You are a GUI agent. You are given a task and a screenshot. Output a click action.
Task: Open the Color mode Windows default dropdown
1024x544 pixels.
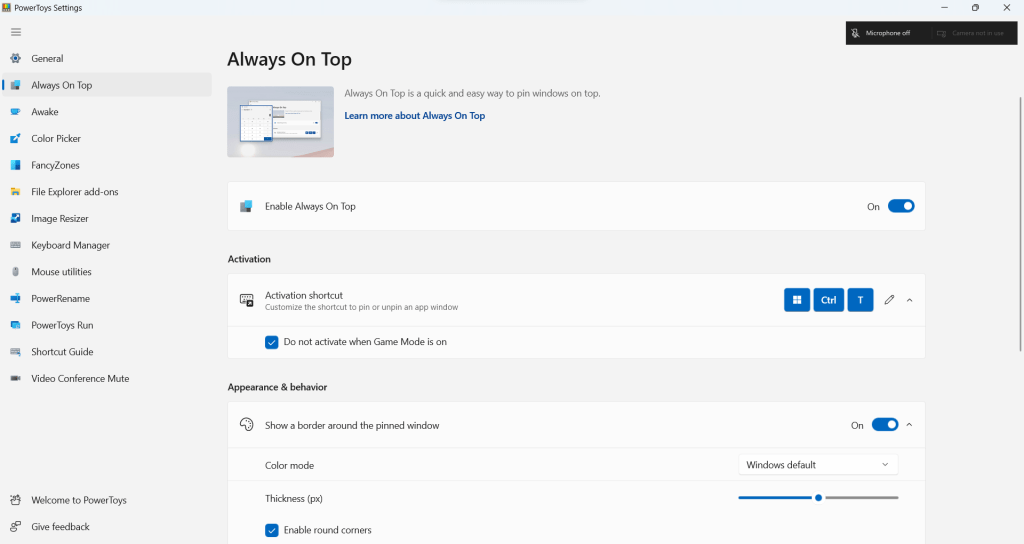pyautogui.click(x=818, y=465)
